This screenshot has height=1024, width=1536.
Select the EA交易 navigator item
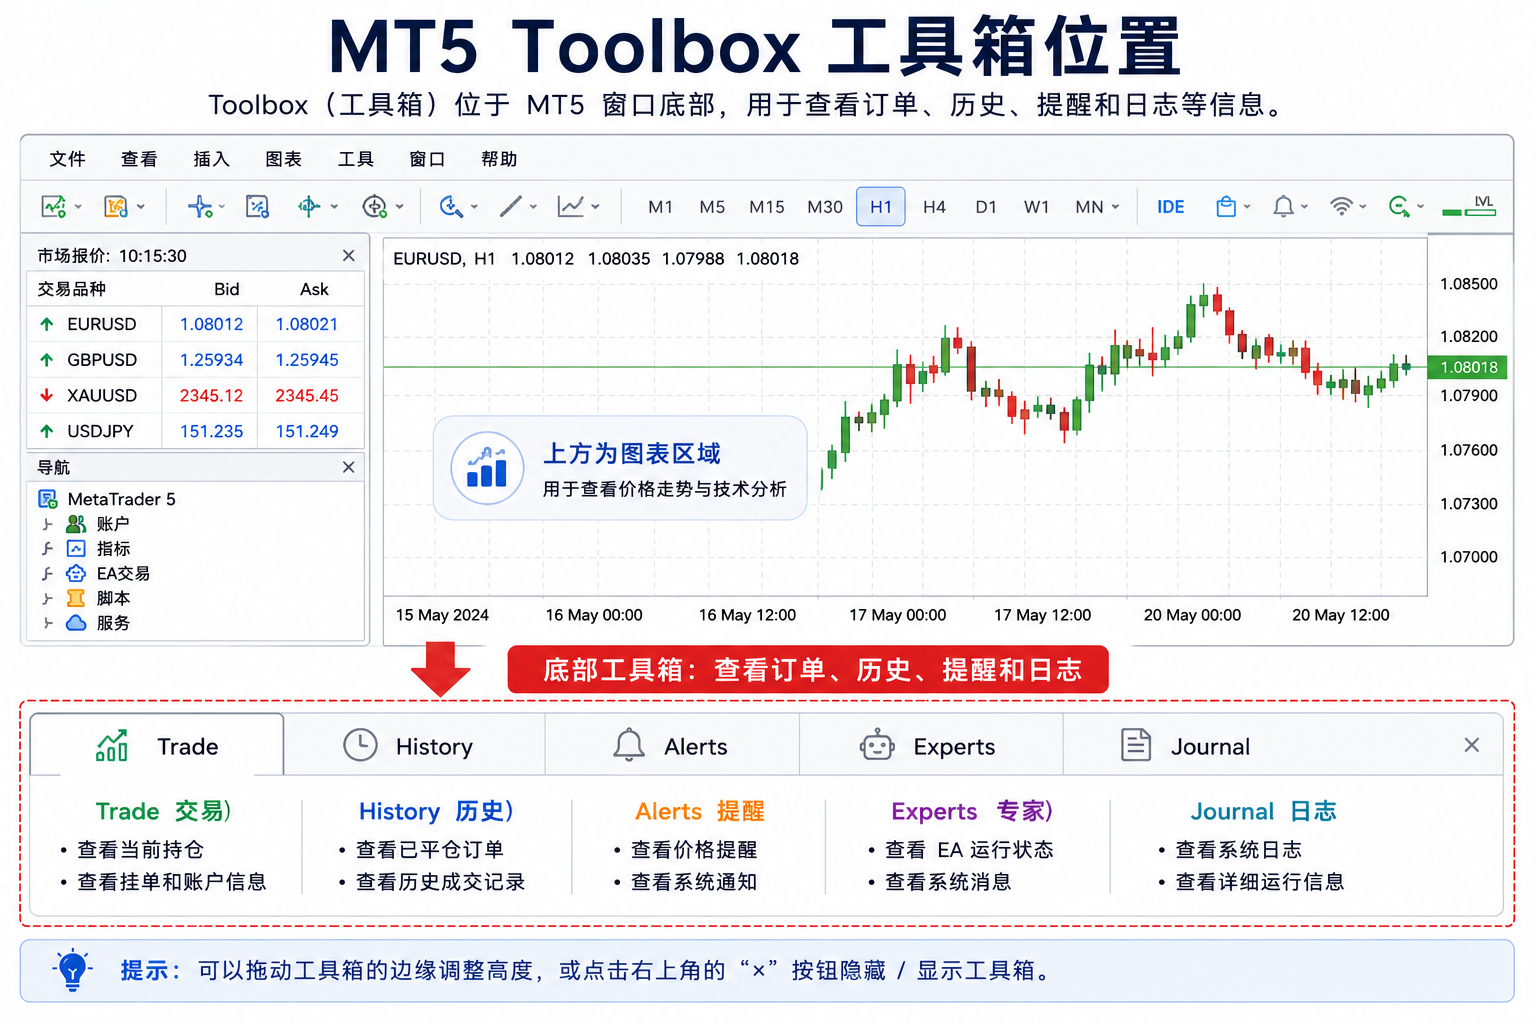pos(108,574)
